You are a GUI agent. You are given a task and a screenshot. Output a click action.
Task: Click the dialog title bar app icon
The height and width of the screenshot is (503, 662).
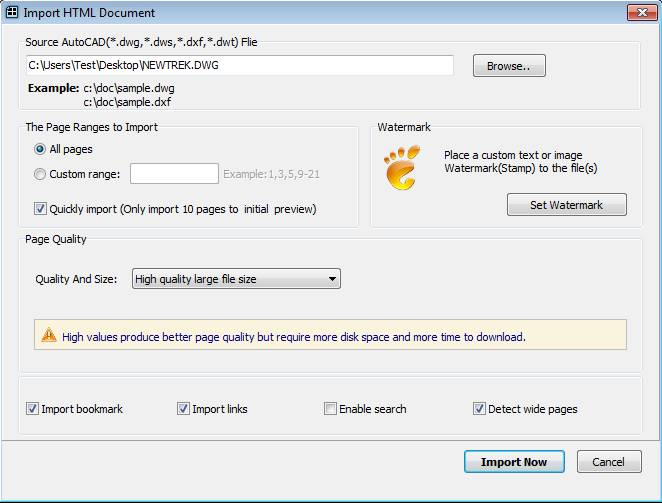pyautogui.click(x=12, y=13)
